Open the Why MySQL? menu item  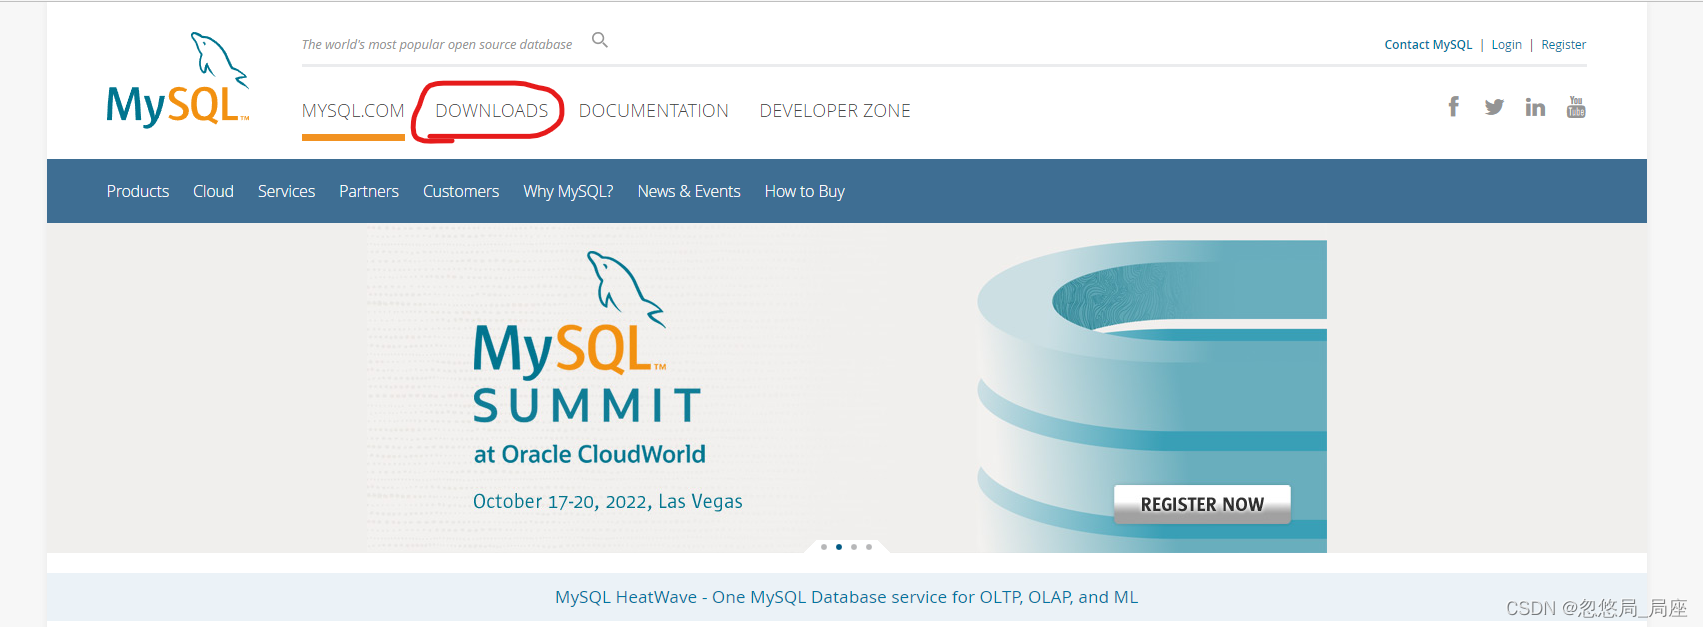point(568,191)
